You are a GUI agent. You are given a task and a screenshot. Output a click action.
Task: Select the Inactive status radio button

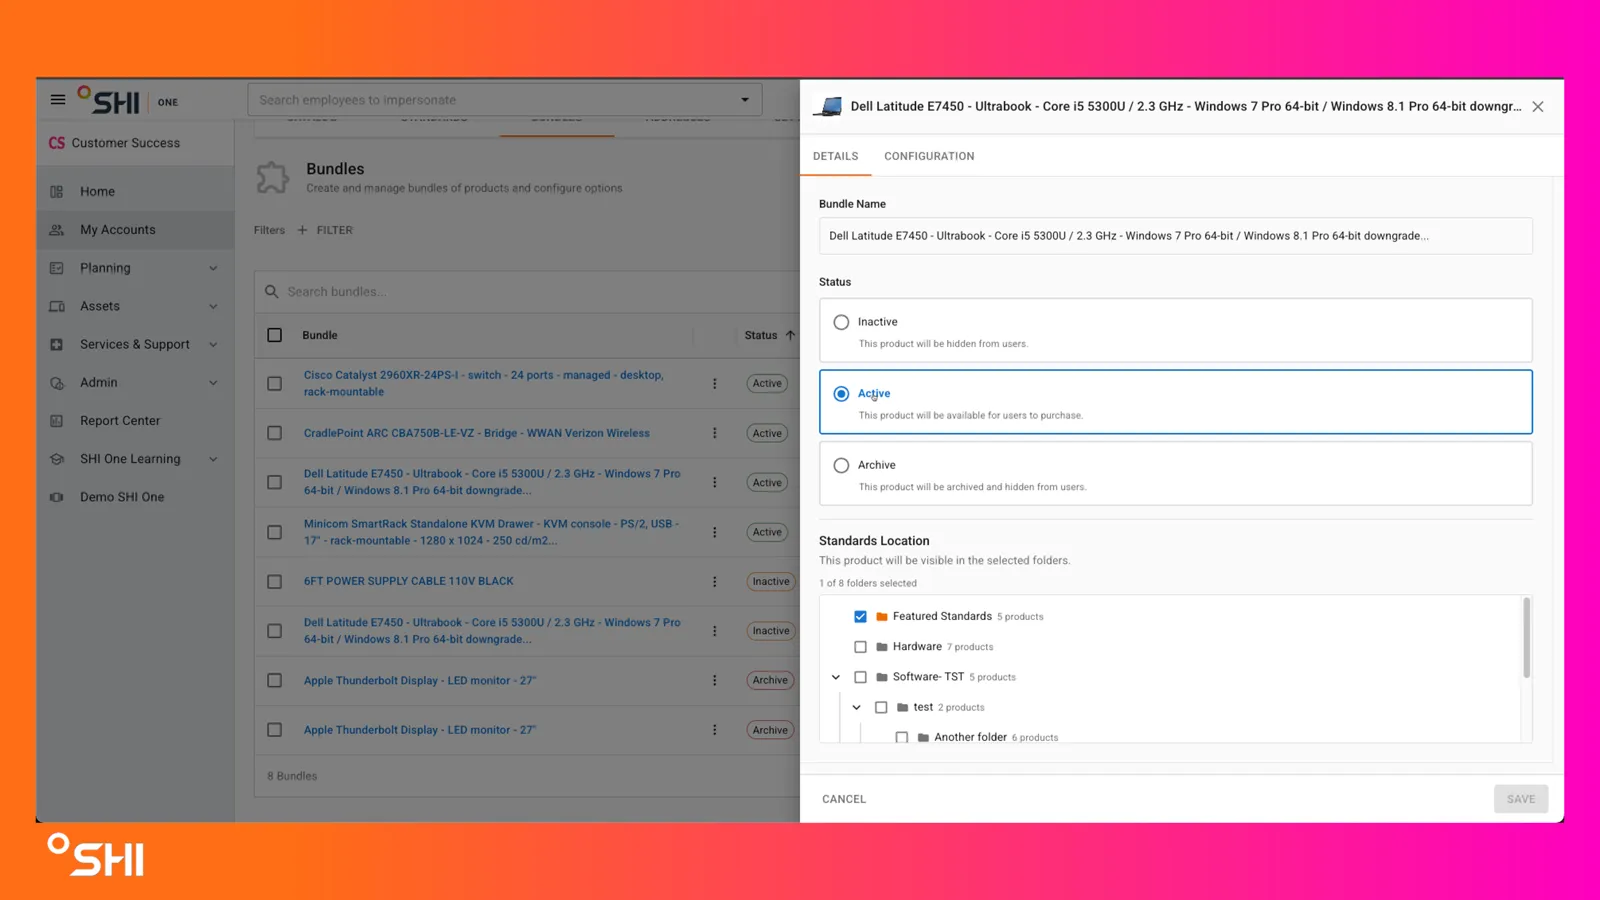(841, 322)
